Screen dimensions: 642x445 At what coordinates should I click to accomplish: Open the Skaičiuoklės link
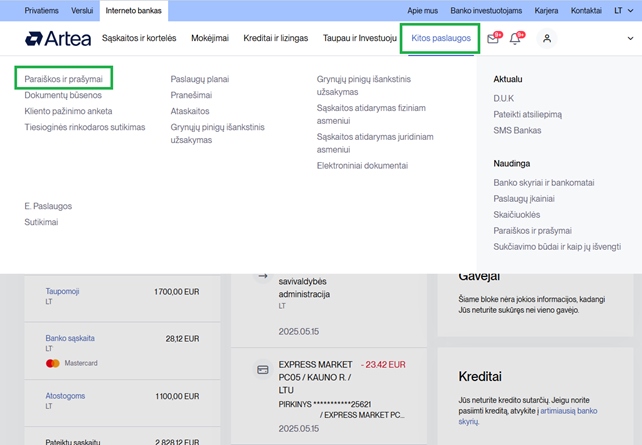(517, 215)
